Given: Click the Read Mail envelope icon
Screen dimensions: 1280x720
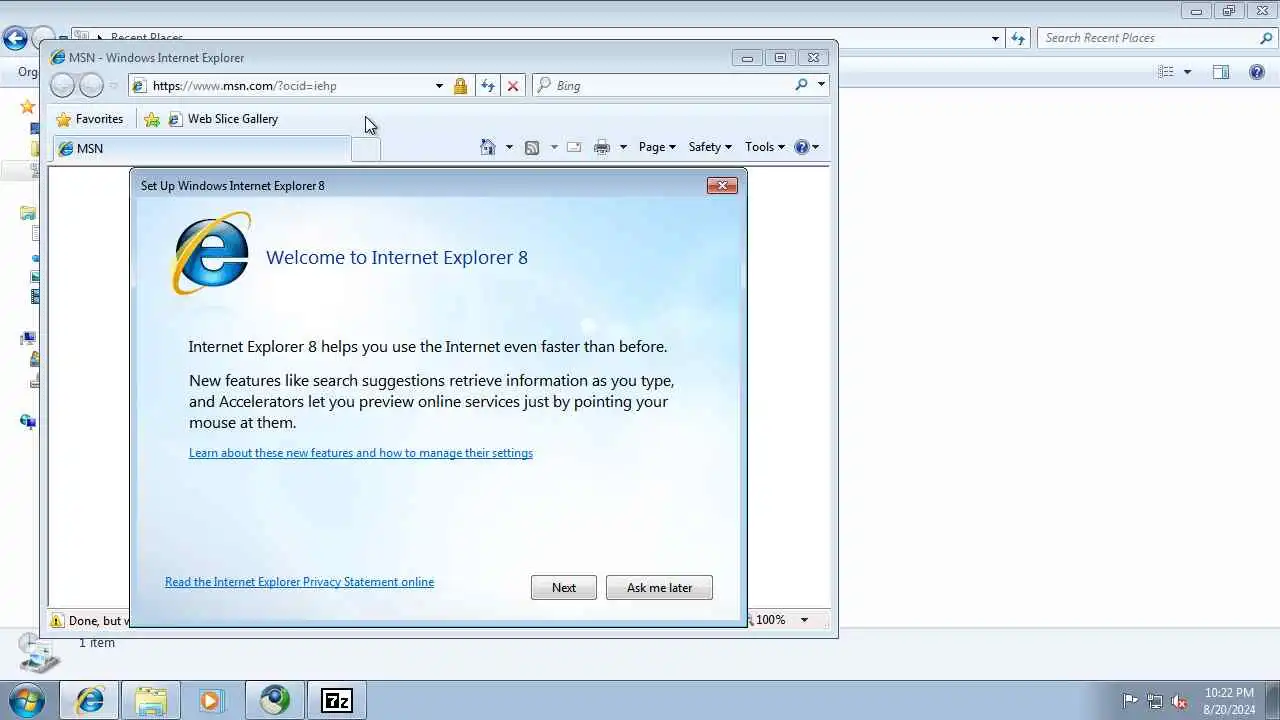Looking at the screenshot, I should [574, 147].
